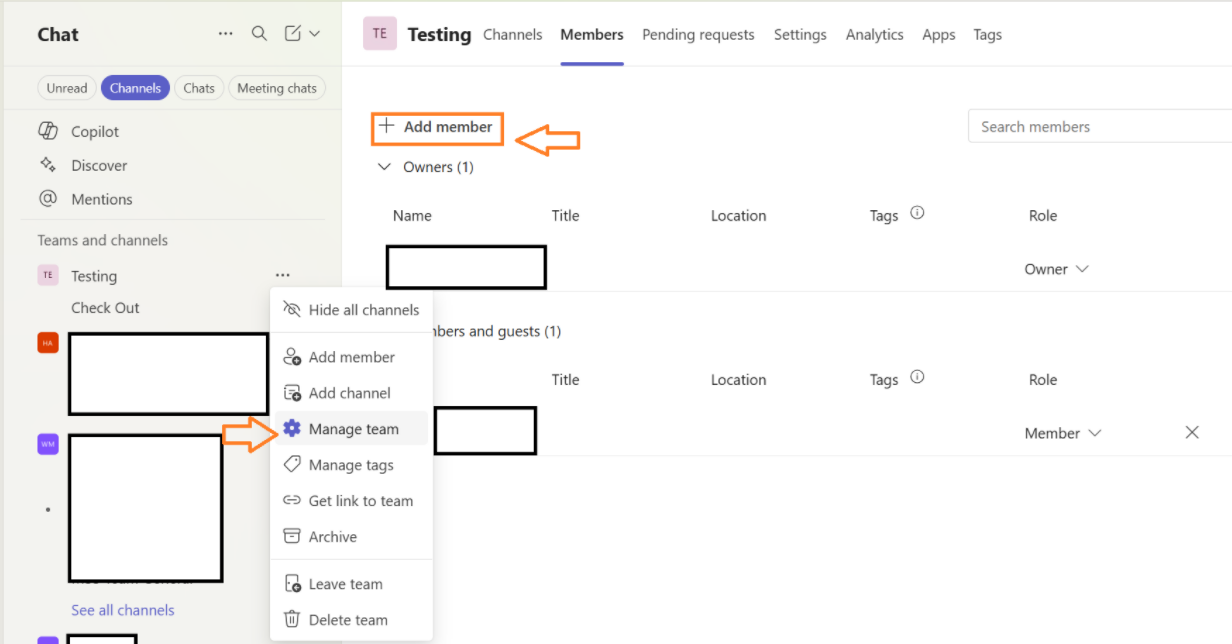
Task: Open the Tags tab
Action: click(x=988, y=34)
